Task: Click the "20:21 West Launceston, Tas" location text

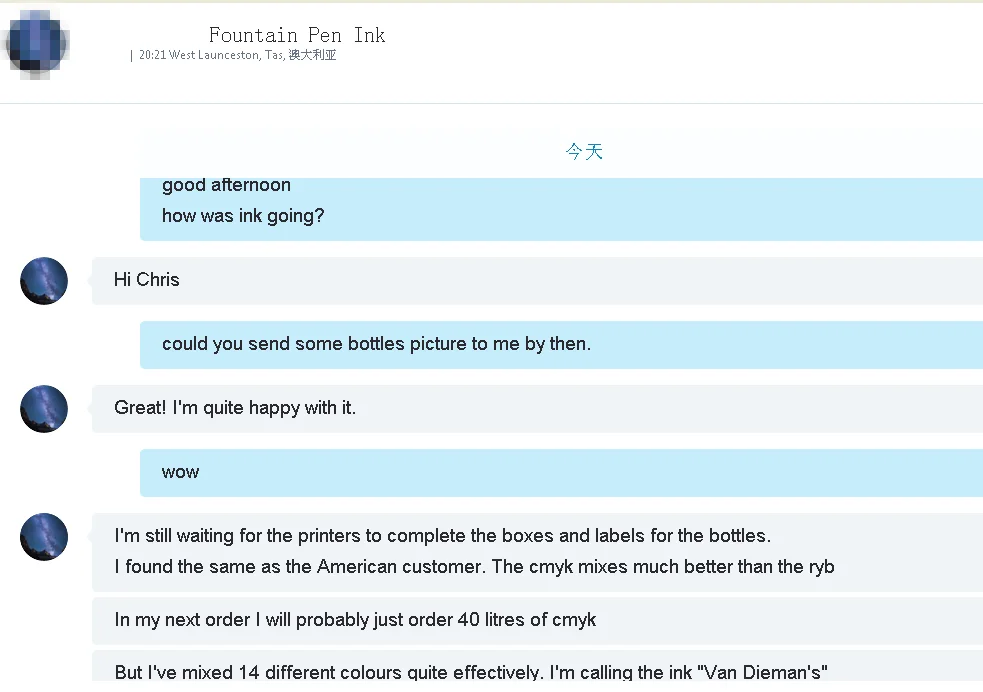Action: tap(237, 56)
